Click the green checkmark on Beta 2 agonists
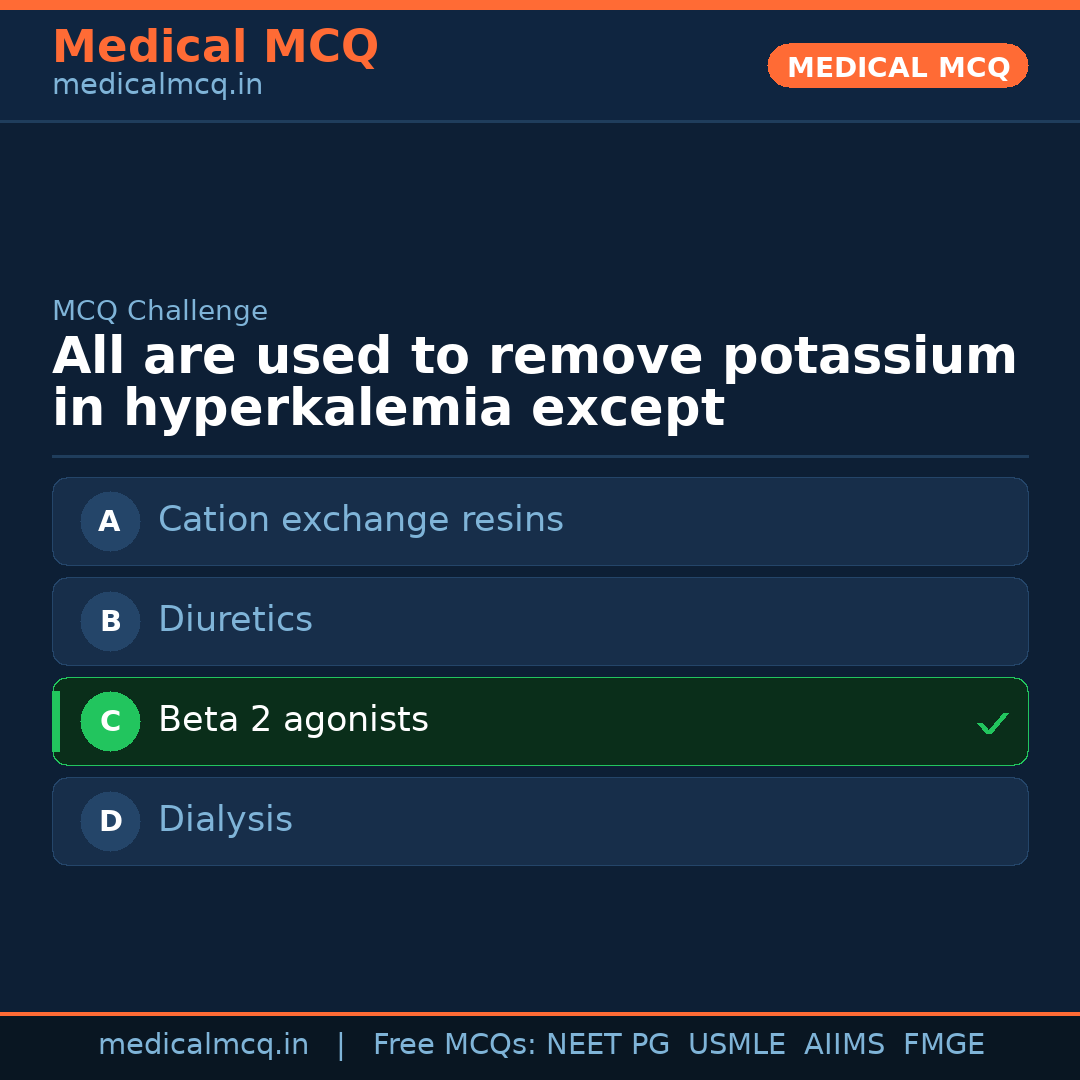This screenshot has width=1080, height=1080. 992,723
